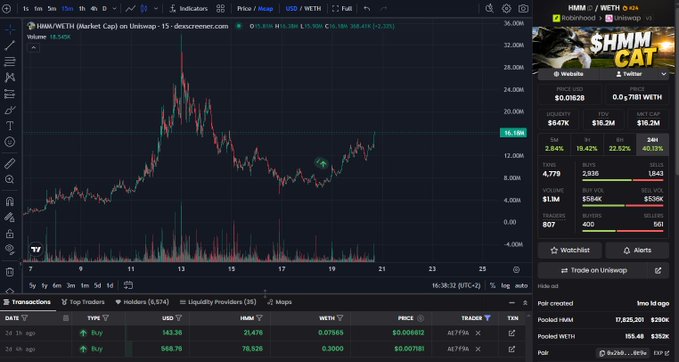Toggle the percent scale mode
The width and height of the screenshot is (679, 362).
pyautogui.click(x=493, y=285)
